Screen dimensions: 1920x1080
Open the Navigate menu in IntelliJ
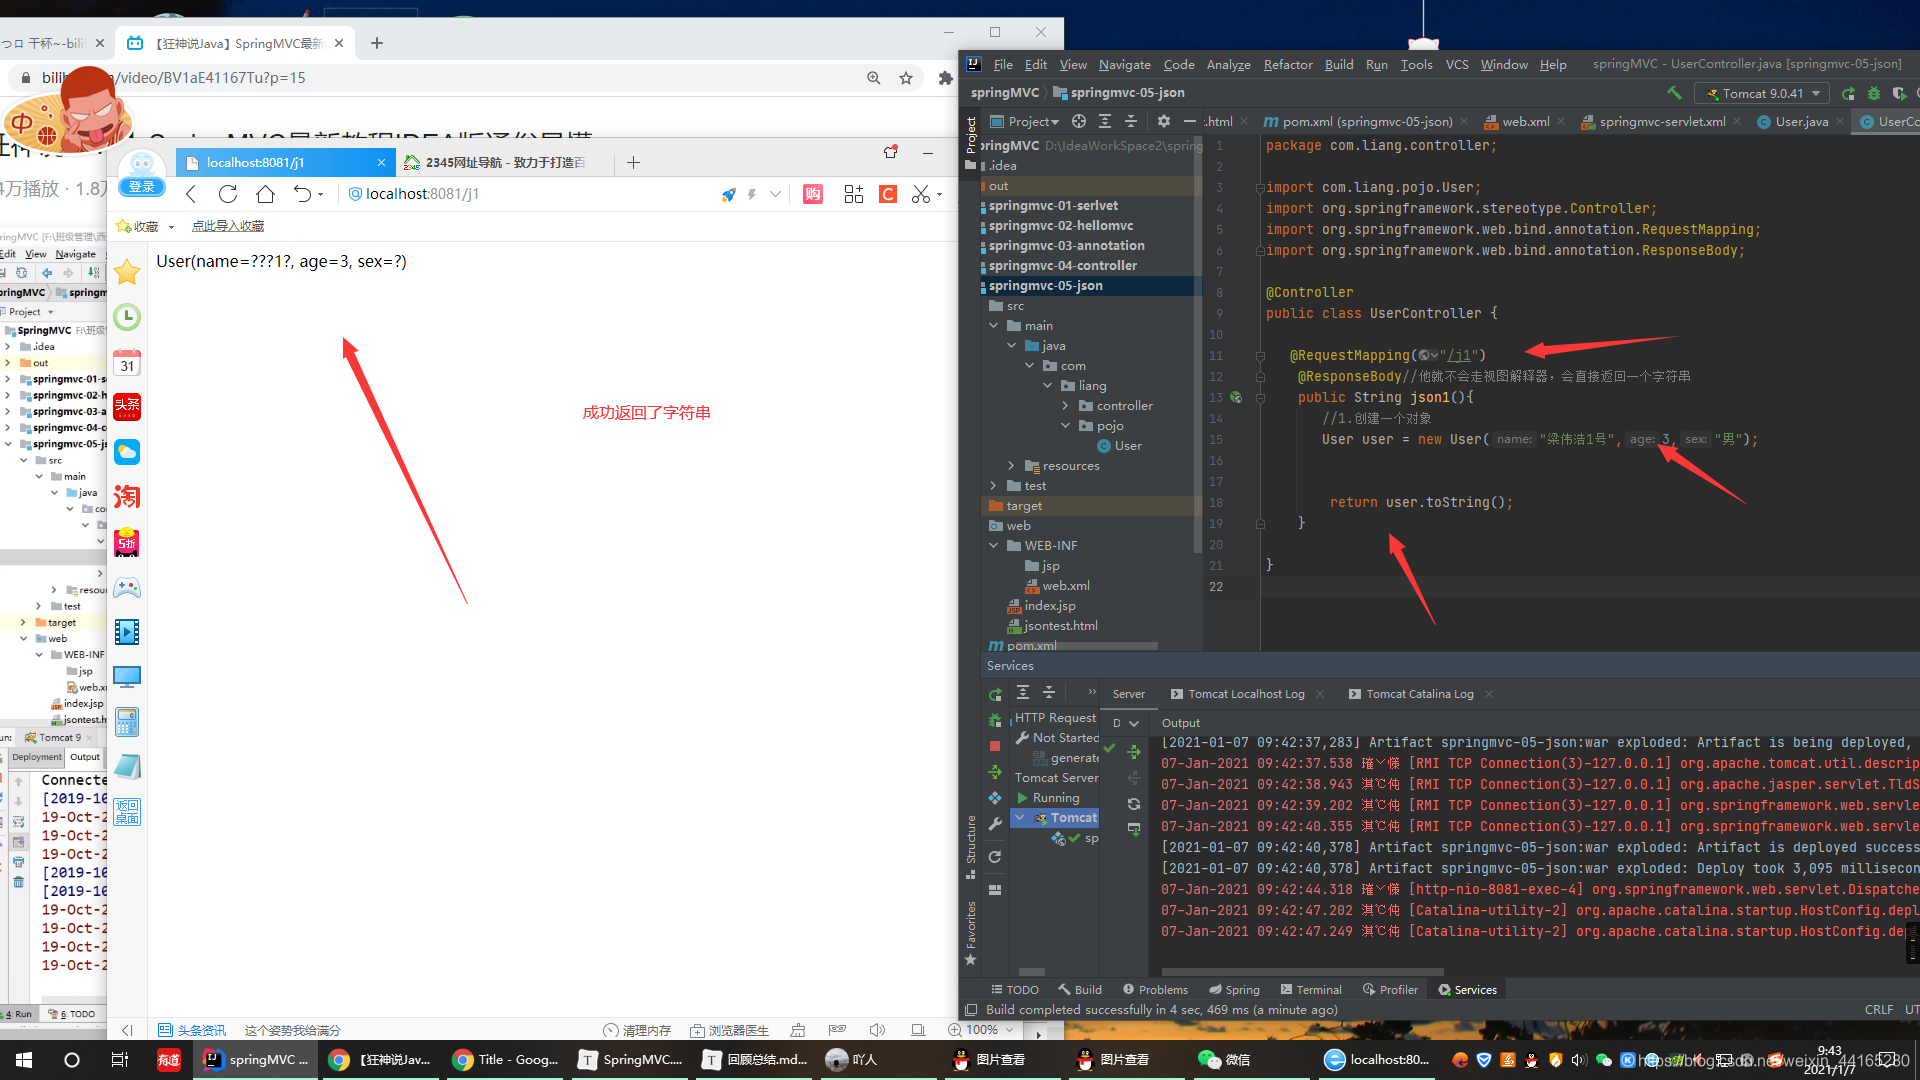tap(1124, 64)
